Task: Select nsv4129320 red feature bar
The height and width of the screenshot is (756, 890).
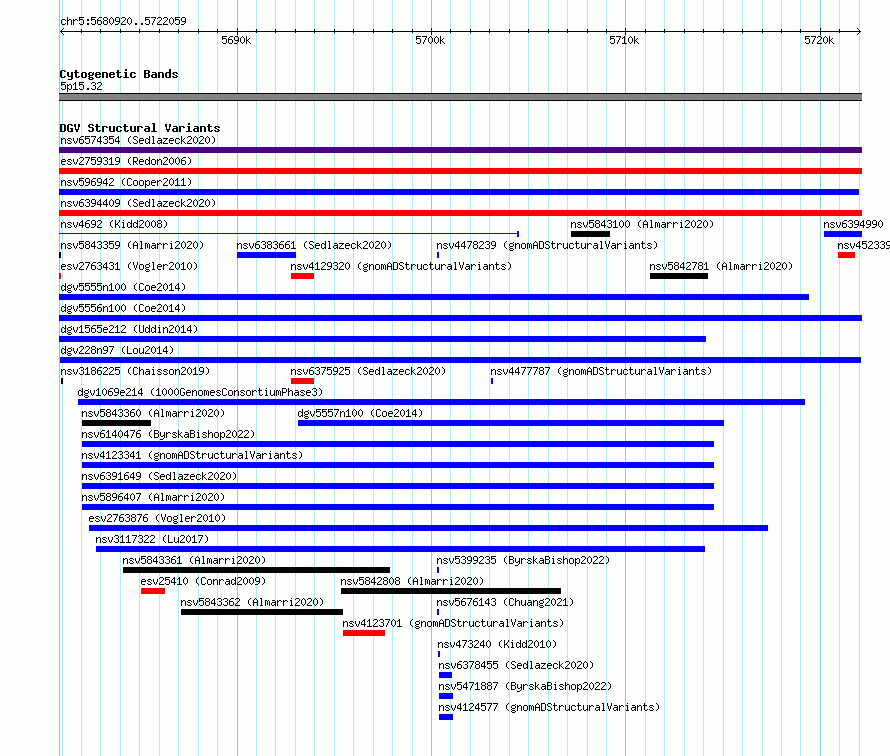Action: point(302,276)
